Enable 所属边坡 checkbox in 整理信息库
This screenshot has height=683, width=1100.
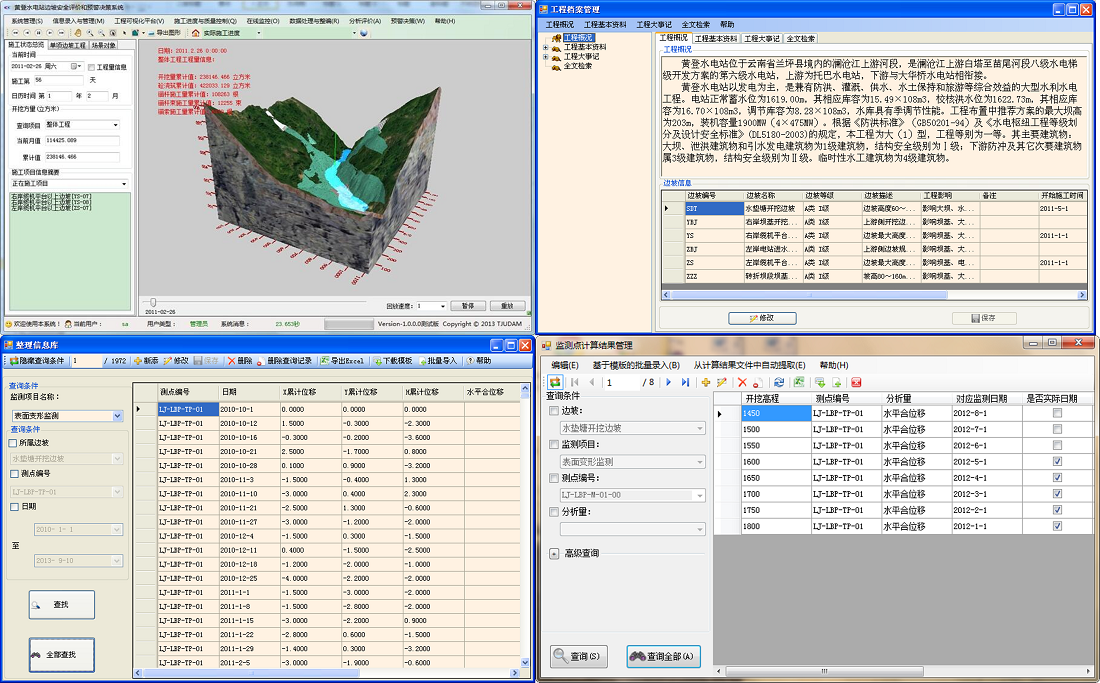(13, 443)
